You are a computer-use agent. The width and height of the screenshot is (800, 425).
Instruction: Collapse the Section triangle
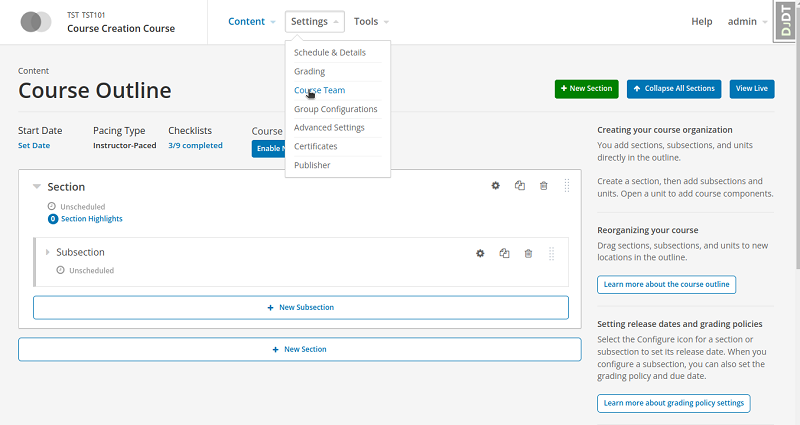(37, 187)
